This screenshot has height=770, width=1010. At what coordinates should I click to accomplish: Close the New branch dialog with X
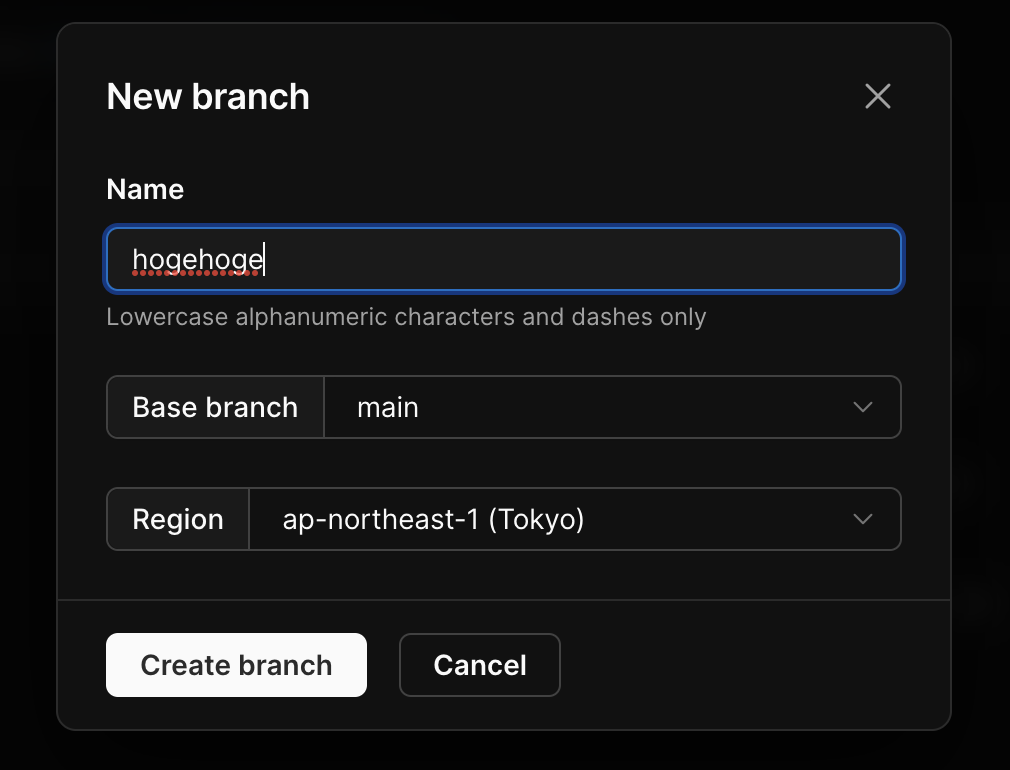pos(877,96)
